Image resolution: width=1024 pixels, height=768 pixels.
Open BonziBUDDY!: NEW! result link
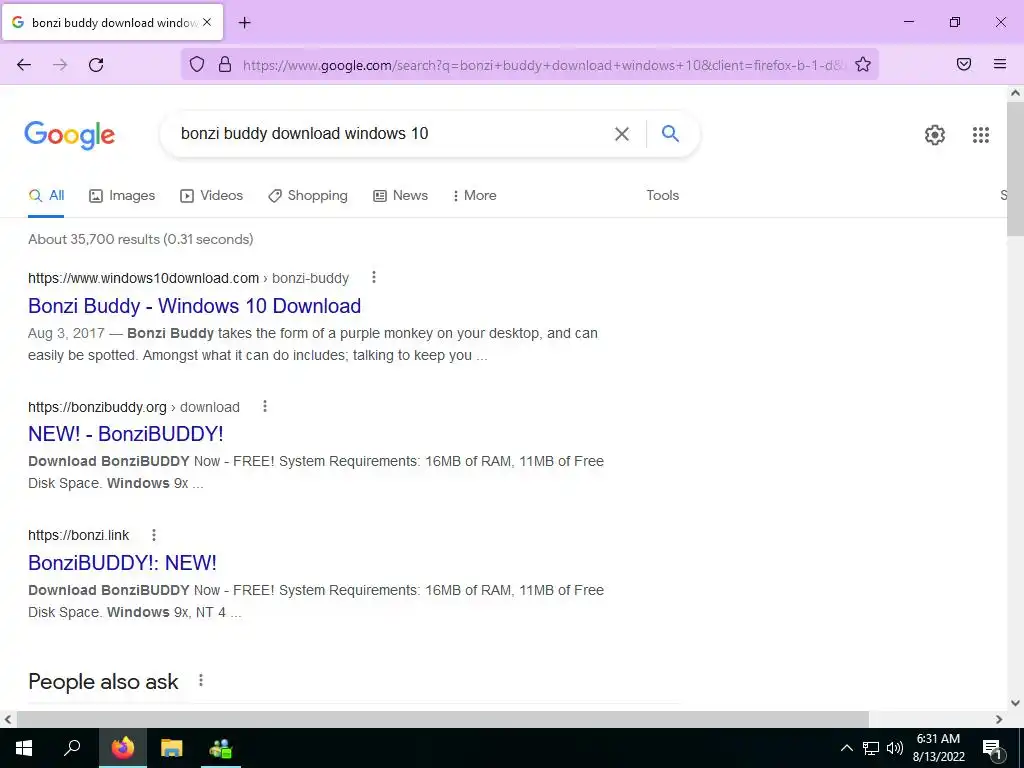click(x=122, y=562)
